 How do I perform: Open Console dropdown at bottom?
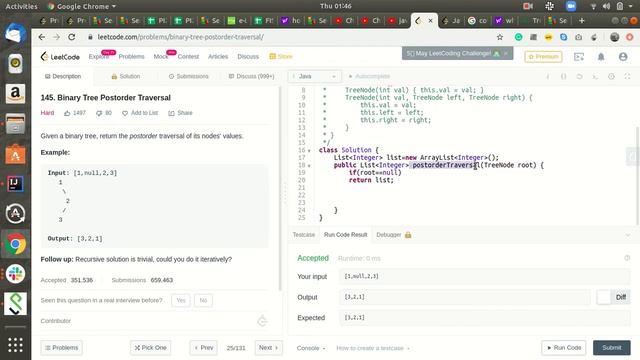pos(311,348)
